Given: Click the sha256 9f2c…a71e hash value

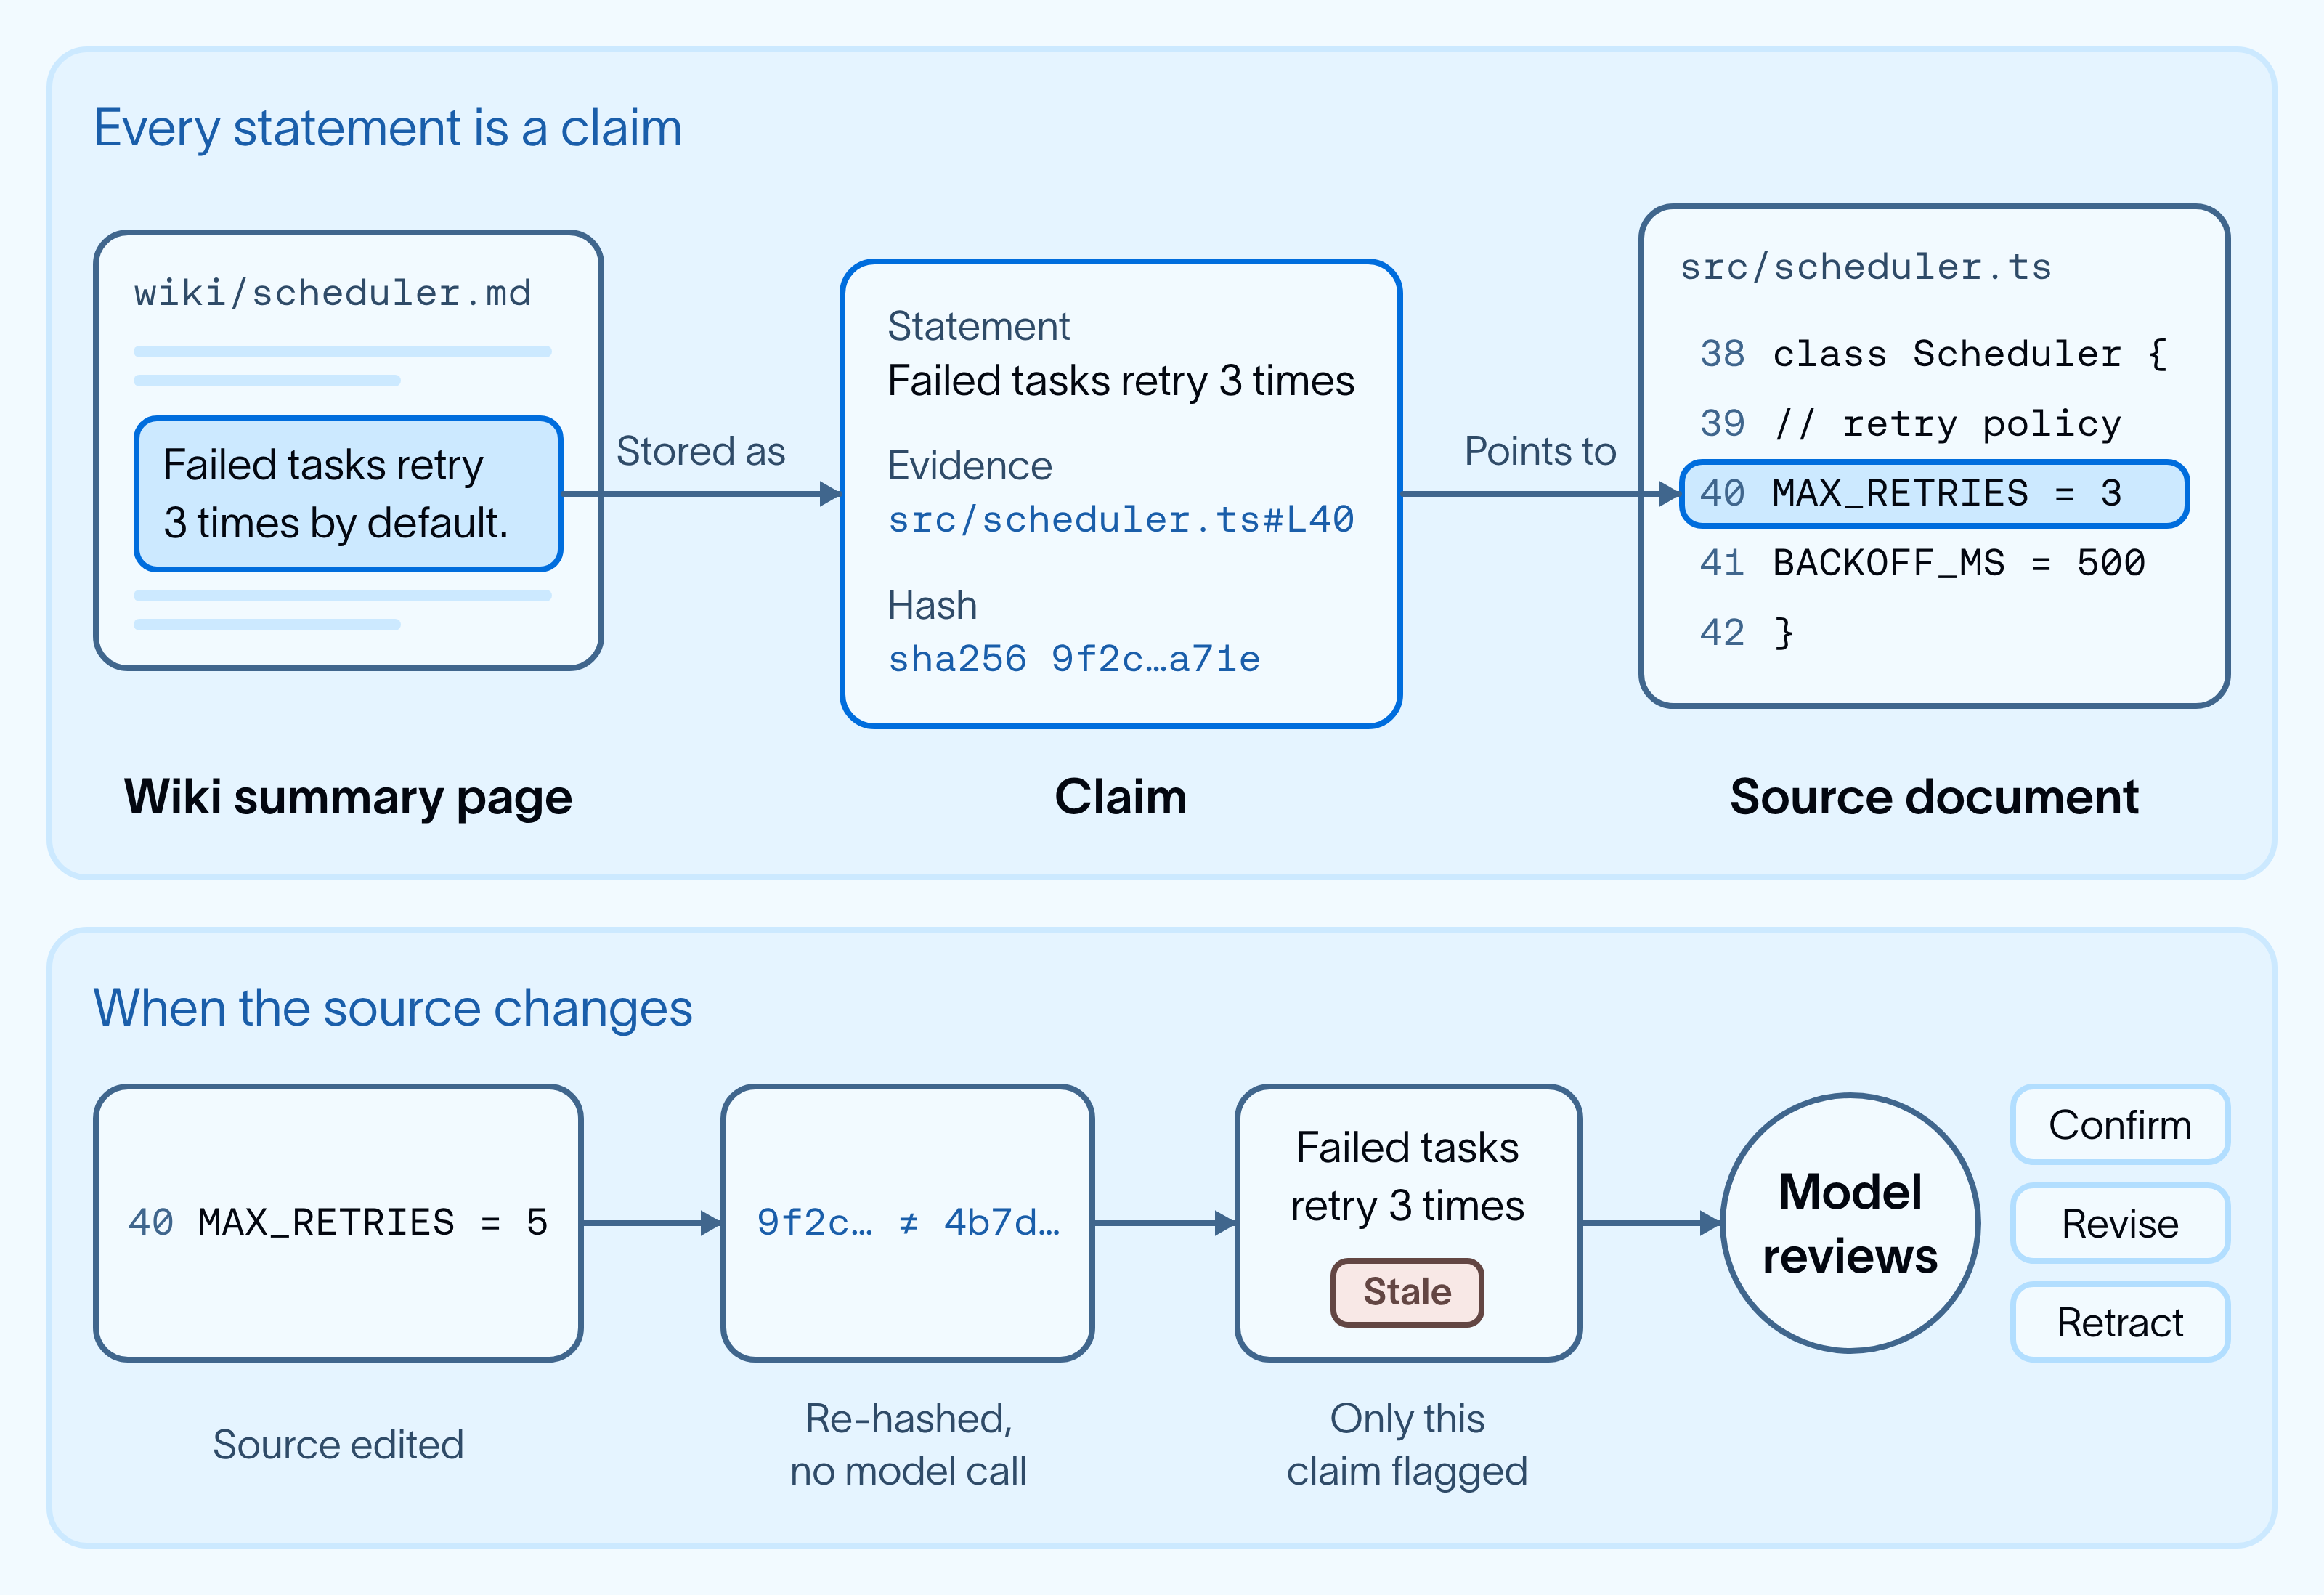Looking at the screenshot, I should click(x=1074, y=659).
